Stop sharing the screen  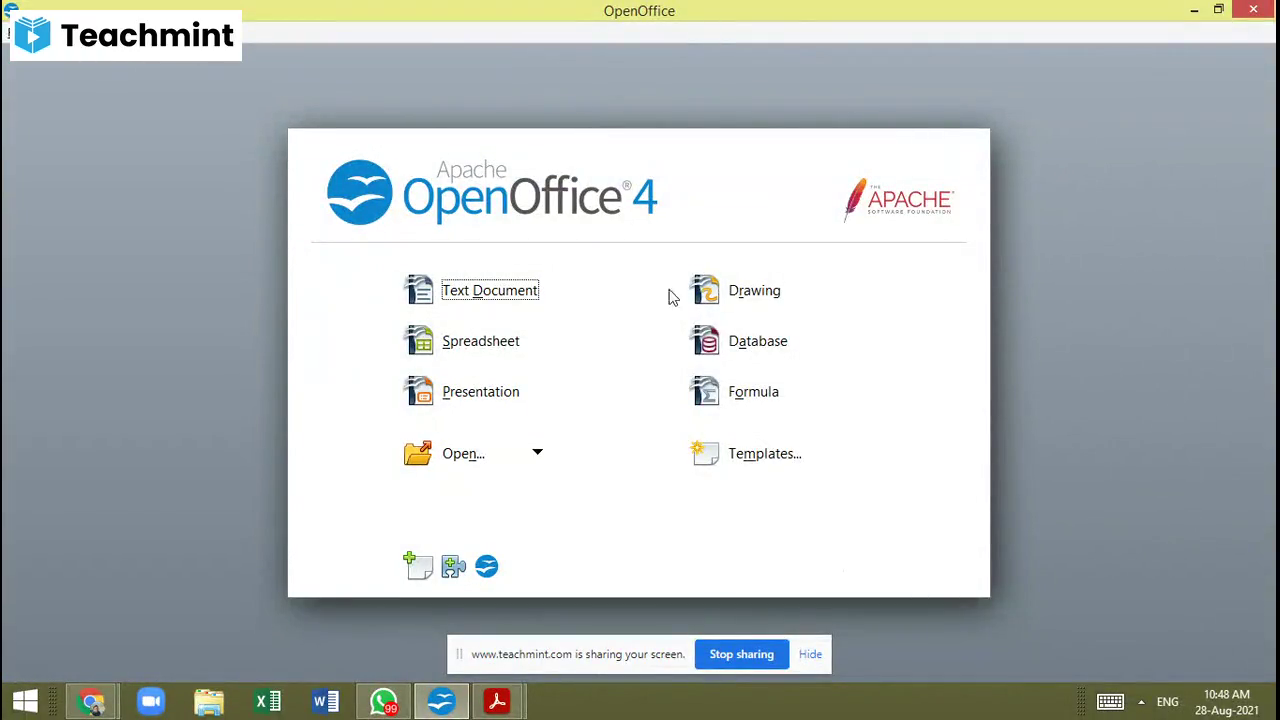(742, 654)
